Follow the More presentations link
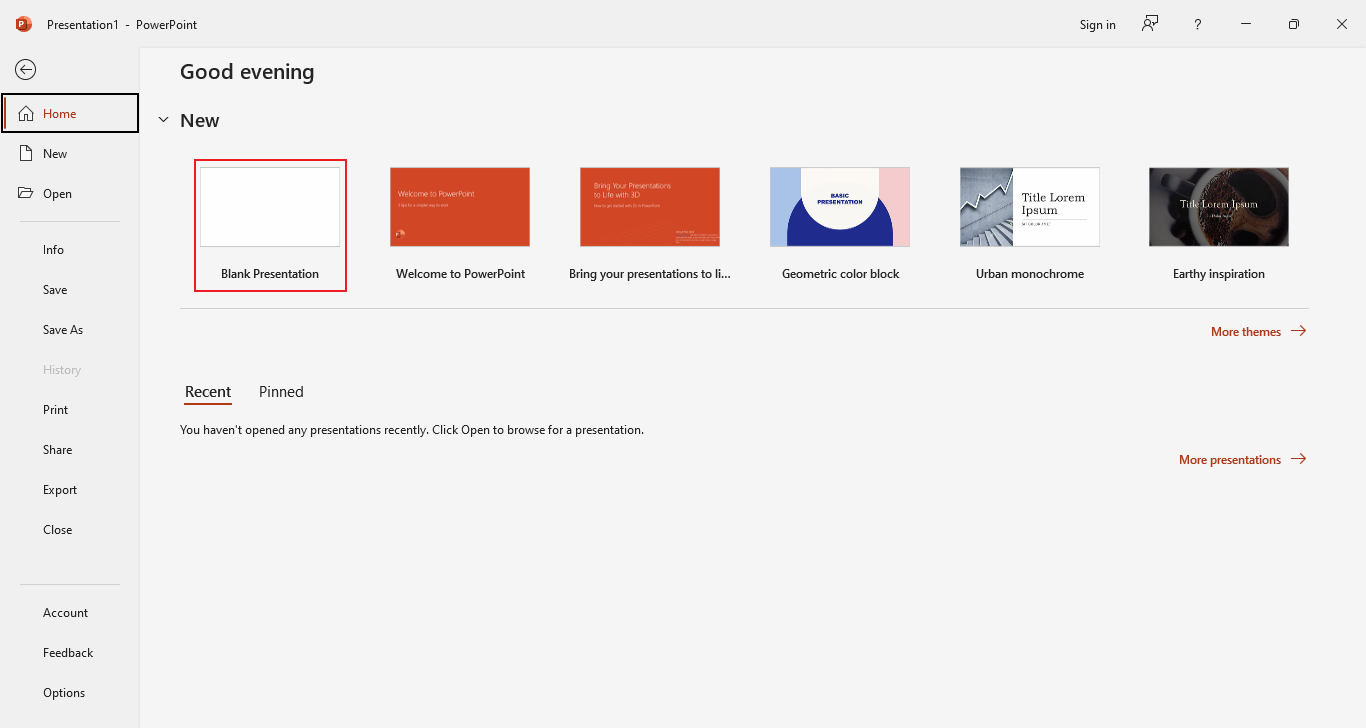This screenshot has width=1366, height=728. tap(1230, 459)
